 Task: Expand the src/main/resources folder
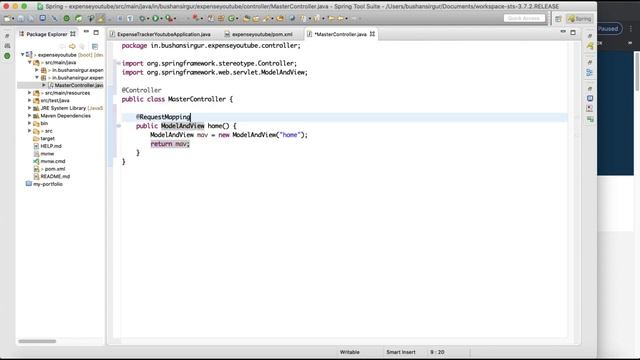29,93
